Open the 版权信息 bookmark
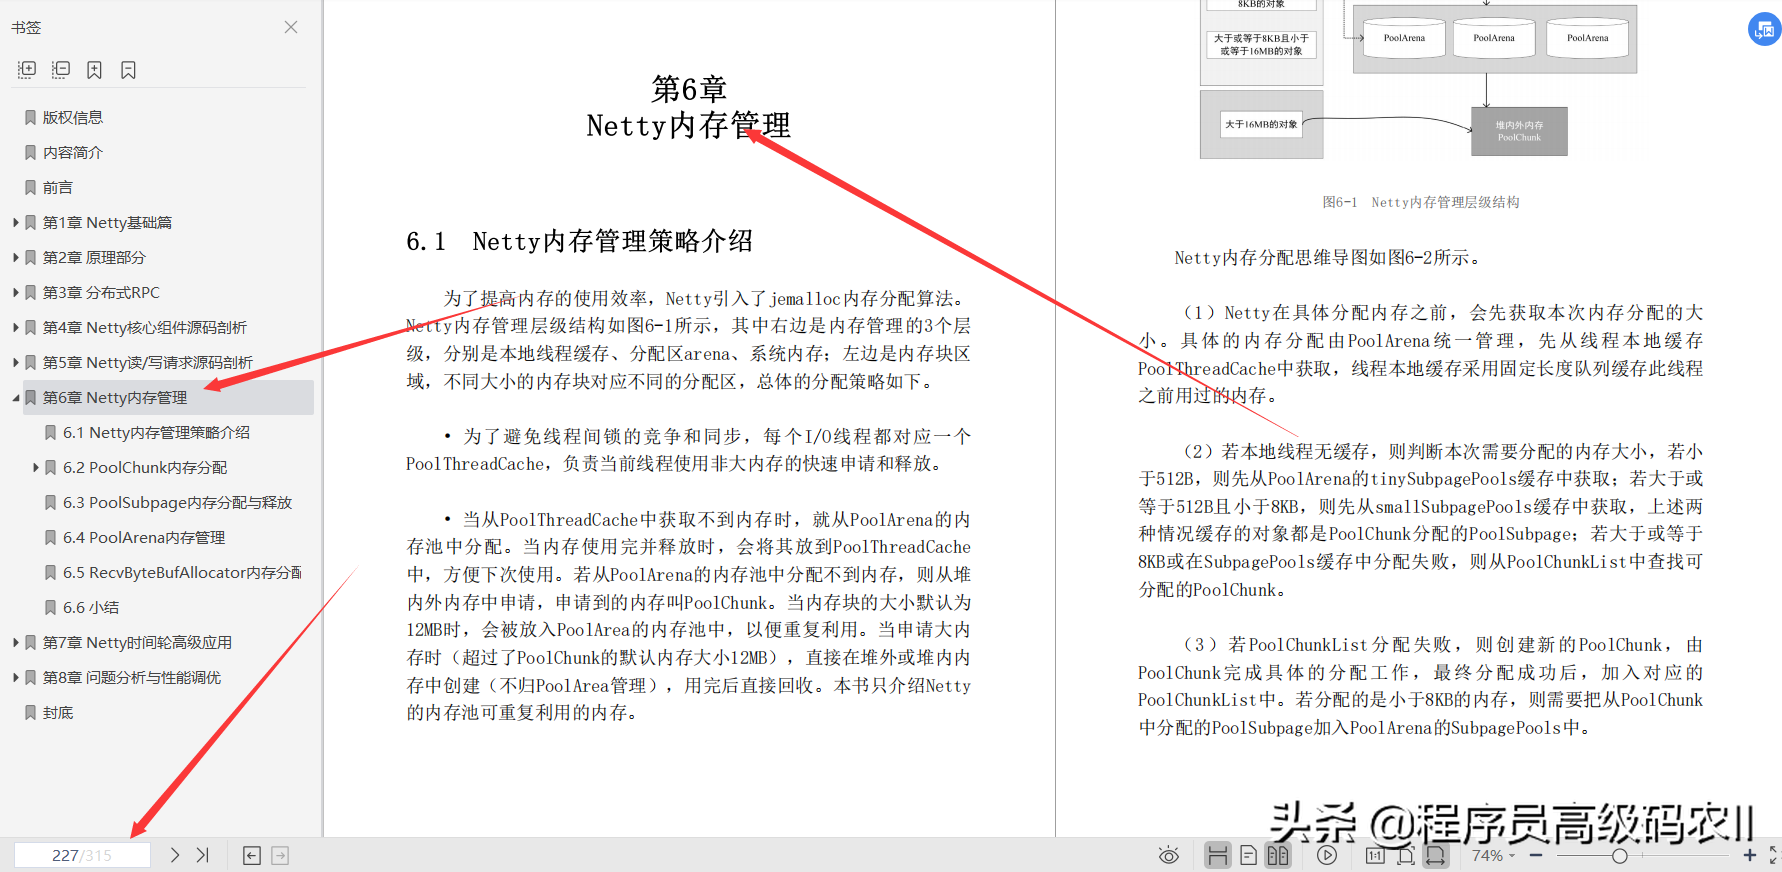 pyautogui.click(x=73, y=117)
